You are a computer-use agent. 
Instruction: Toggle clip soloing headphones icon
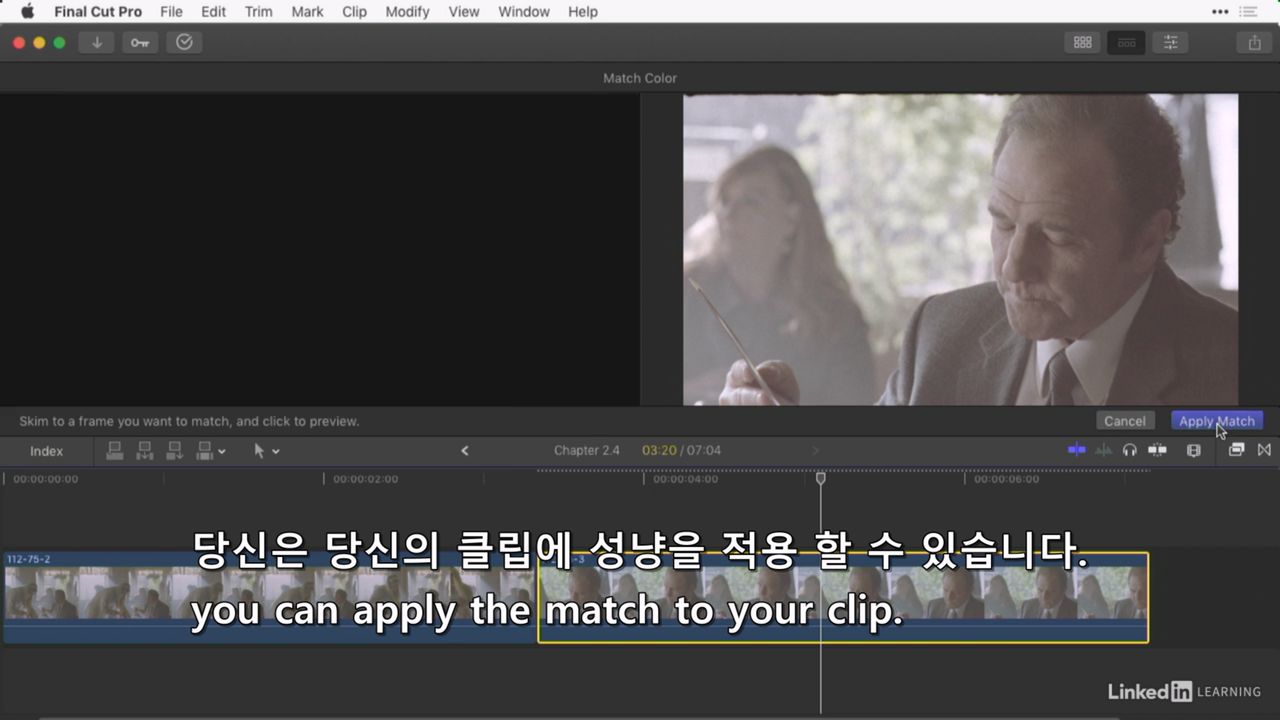tap(1130, 450)
